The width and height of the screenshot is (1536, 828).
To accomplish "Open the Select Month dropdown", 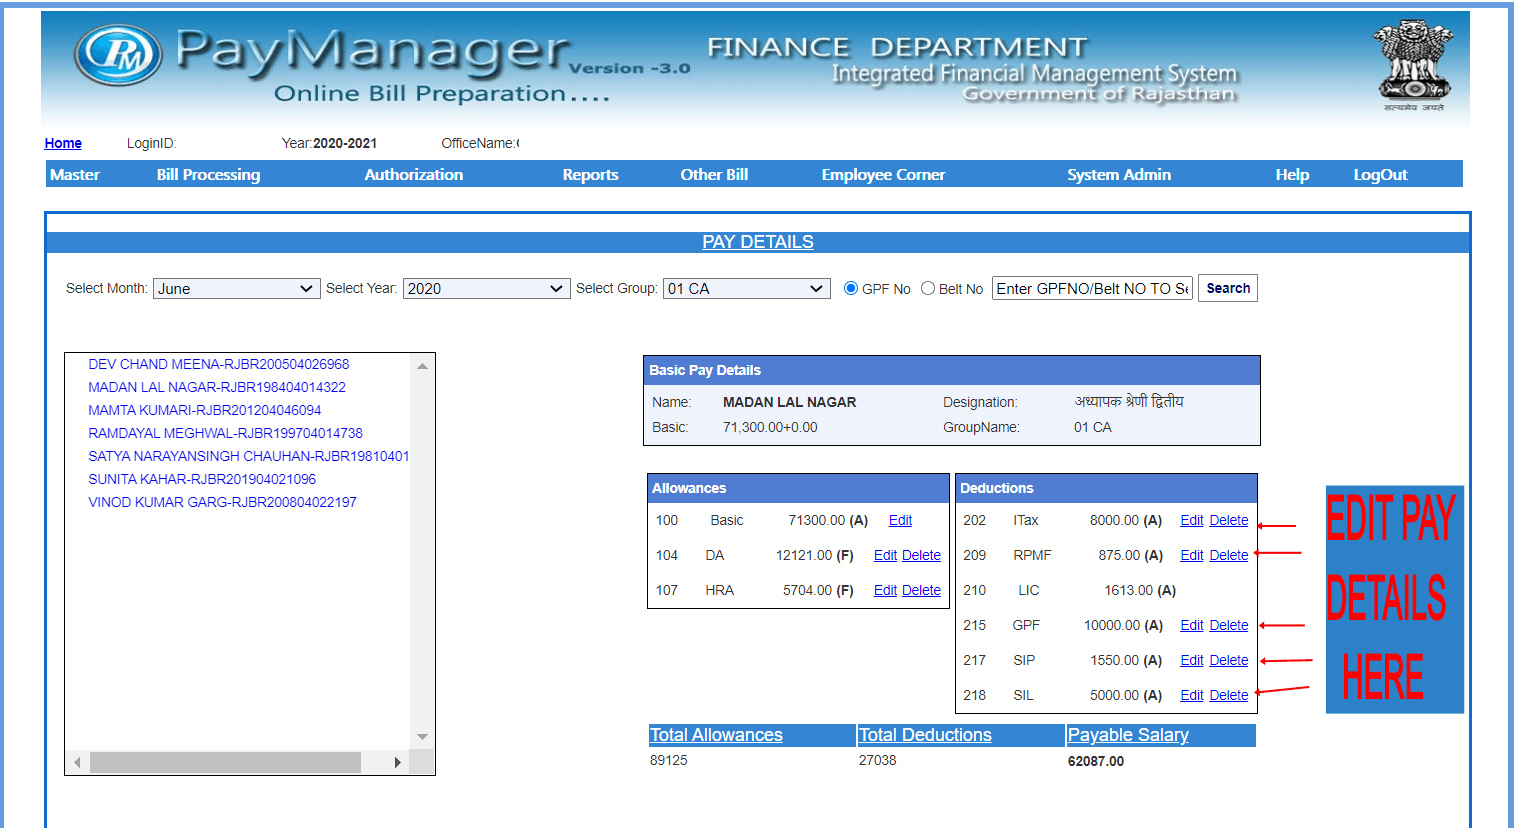I will [x=236, y=288].
